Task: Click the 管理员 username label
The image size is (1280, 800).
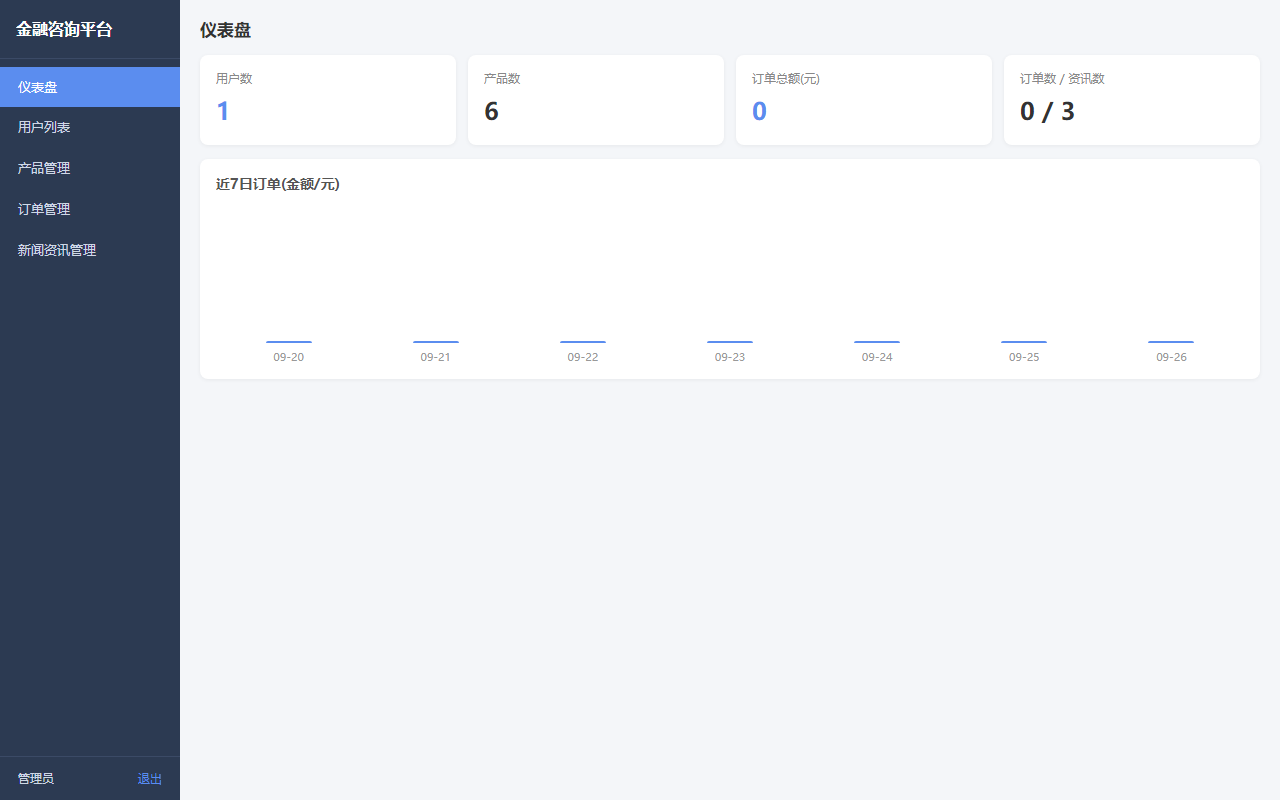Action: pyautogui.click(x=36, y=779)
